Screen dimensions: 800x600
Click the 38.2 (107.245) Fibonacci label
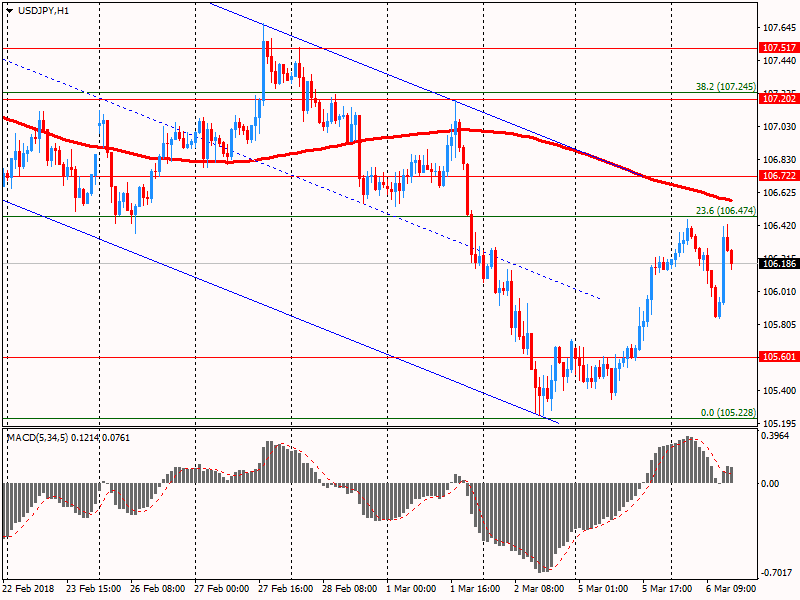click(x=726, y=87)
